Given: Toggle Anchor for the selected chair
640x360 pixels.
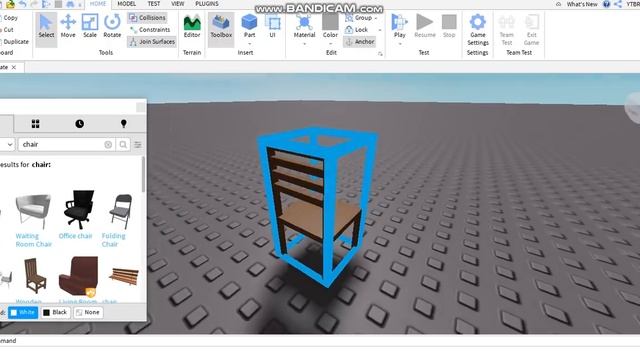Looking at the screenshot, I should coord(360,42).
